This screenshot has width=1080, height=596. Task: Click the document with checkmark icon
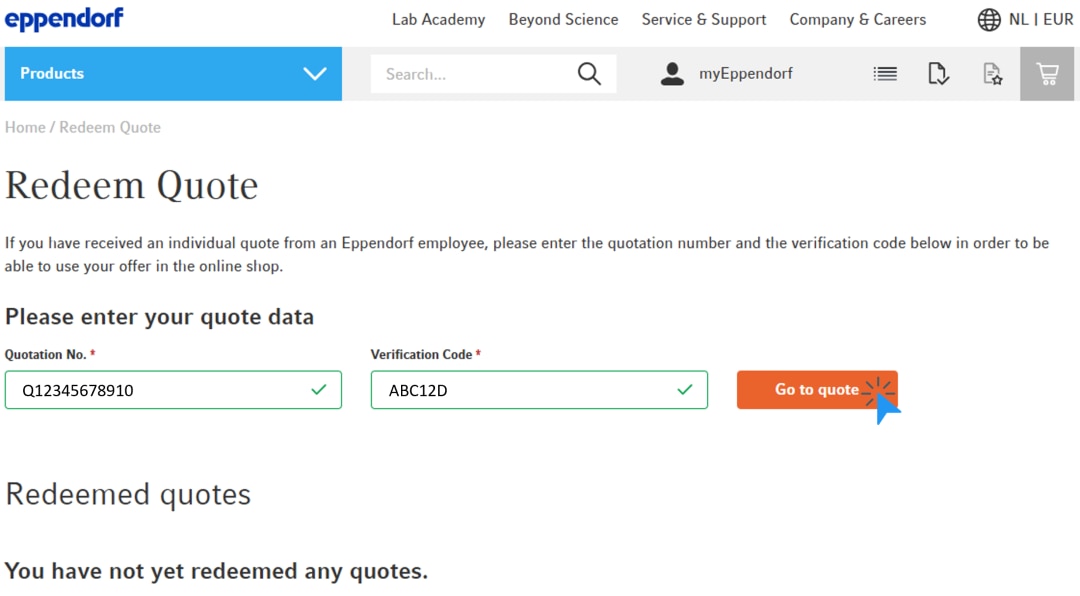(x=938, y=74)
